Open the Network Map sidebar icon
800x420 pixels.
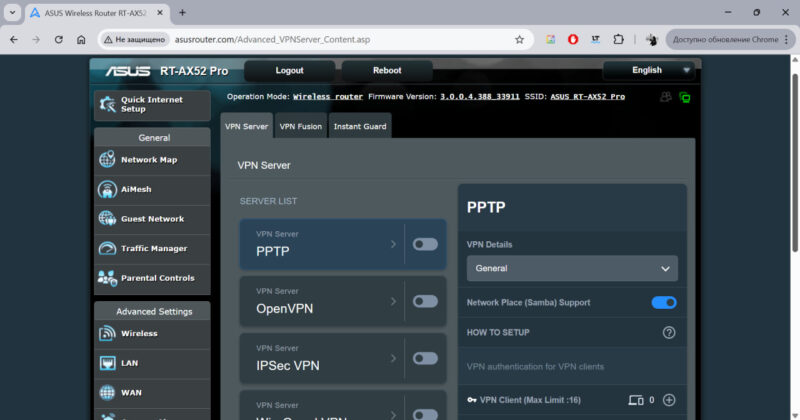click(x=107, y=159)
